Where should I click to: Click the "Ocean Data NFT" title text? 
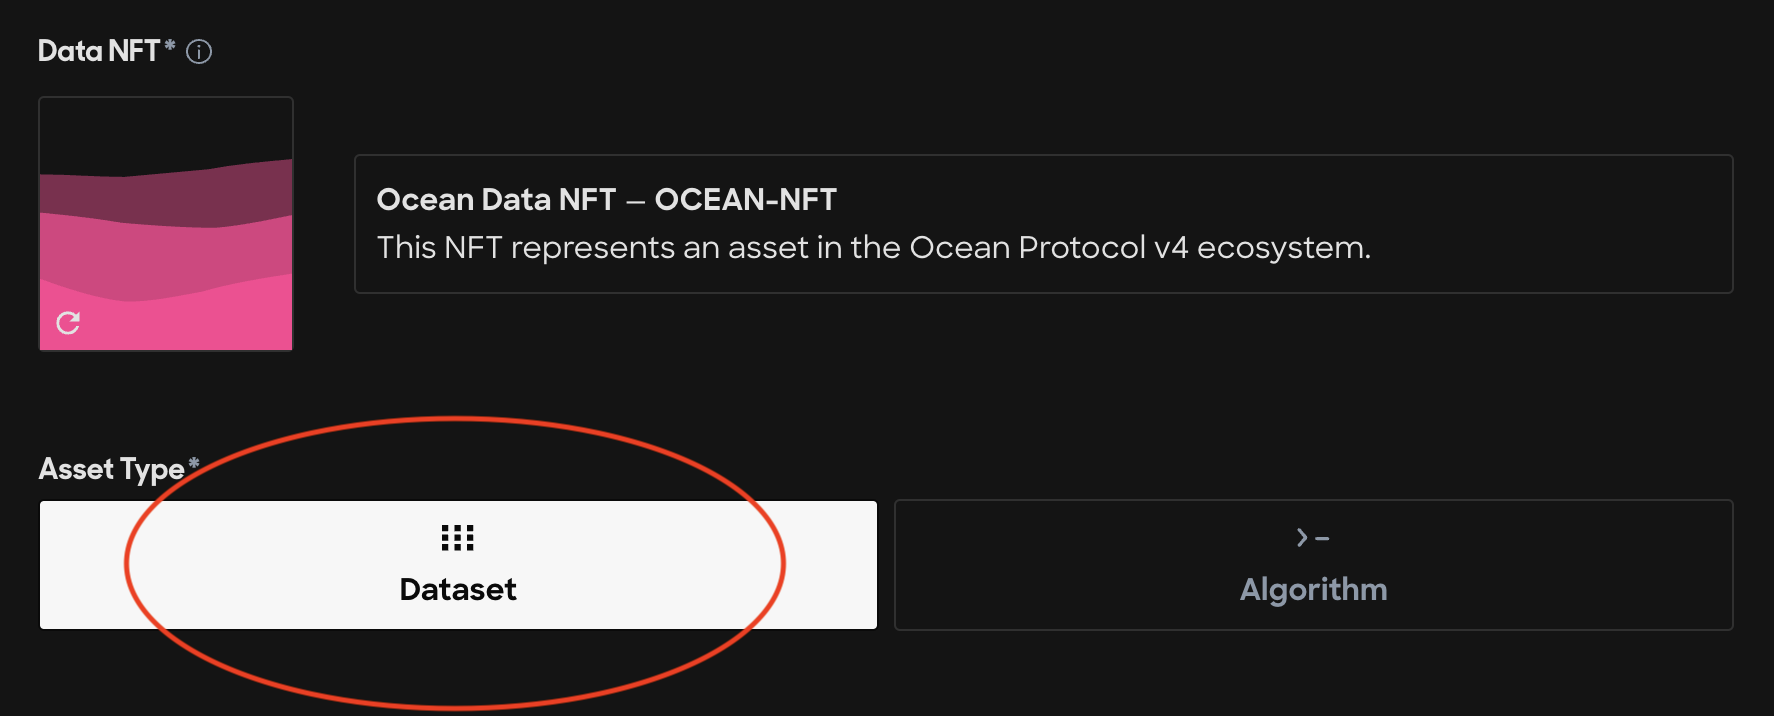point(496,199)
